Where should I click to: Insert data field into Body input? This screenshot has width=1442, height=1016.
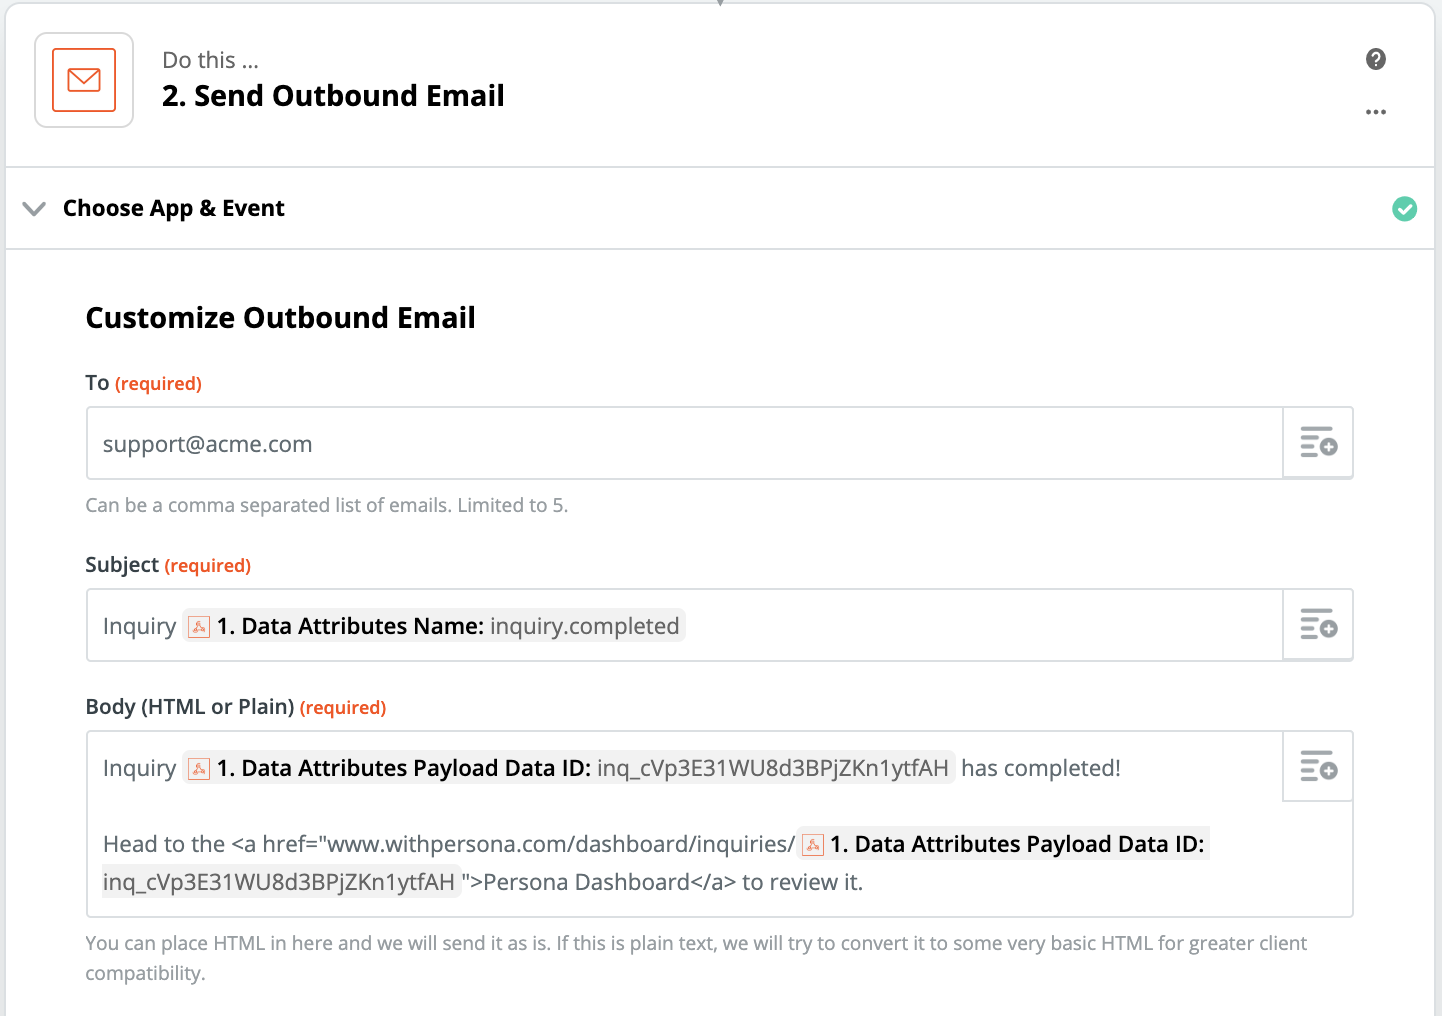coord(1318,767)
